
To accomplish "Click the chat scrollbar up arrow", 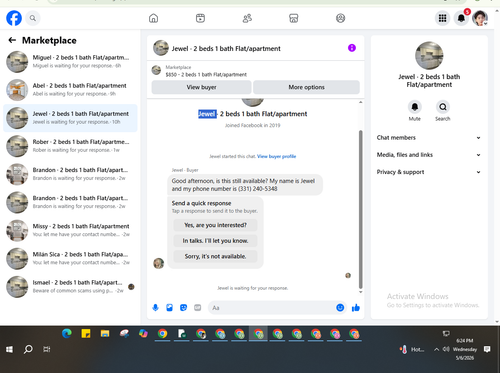I will pos(360,102).
